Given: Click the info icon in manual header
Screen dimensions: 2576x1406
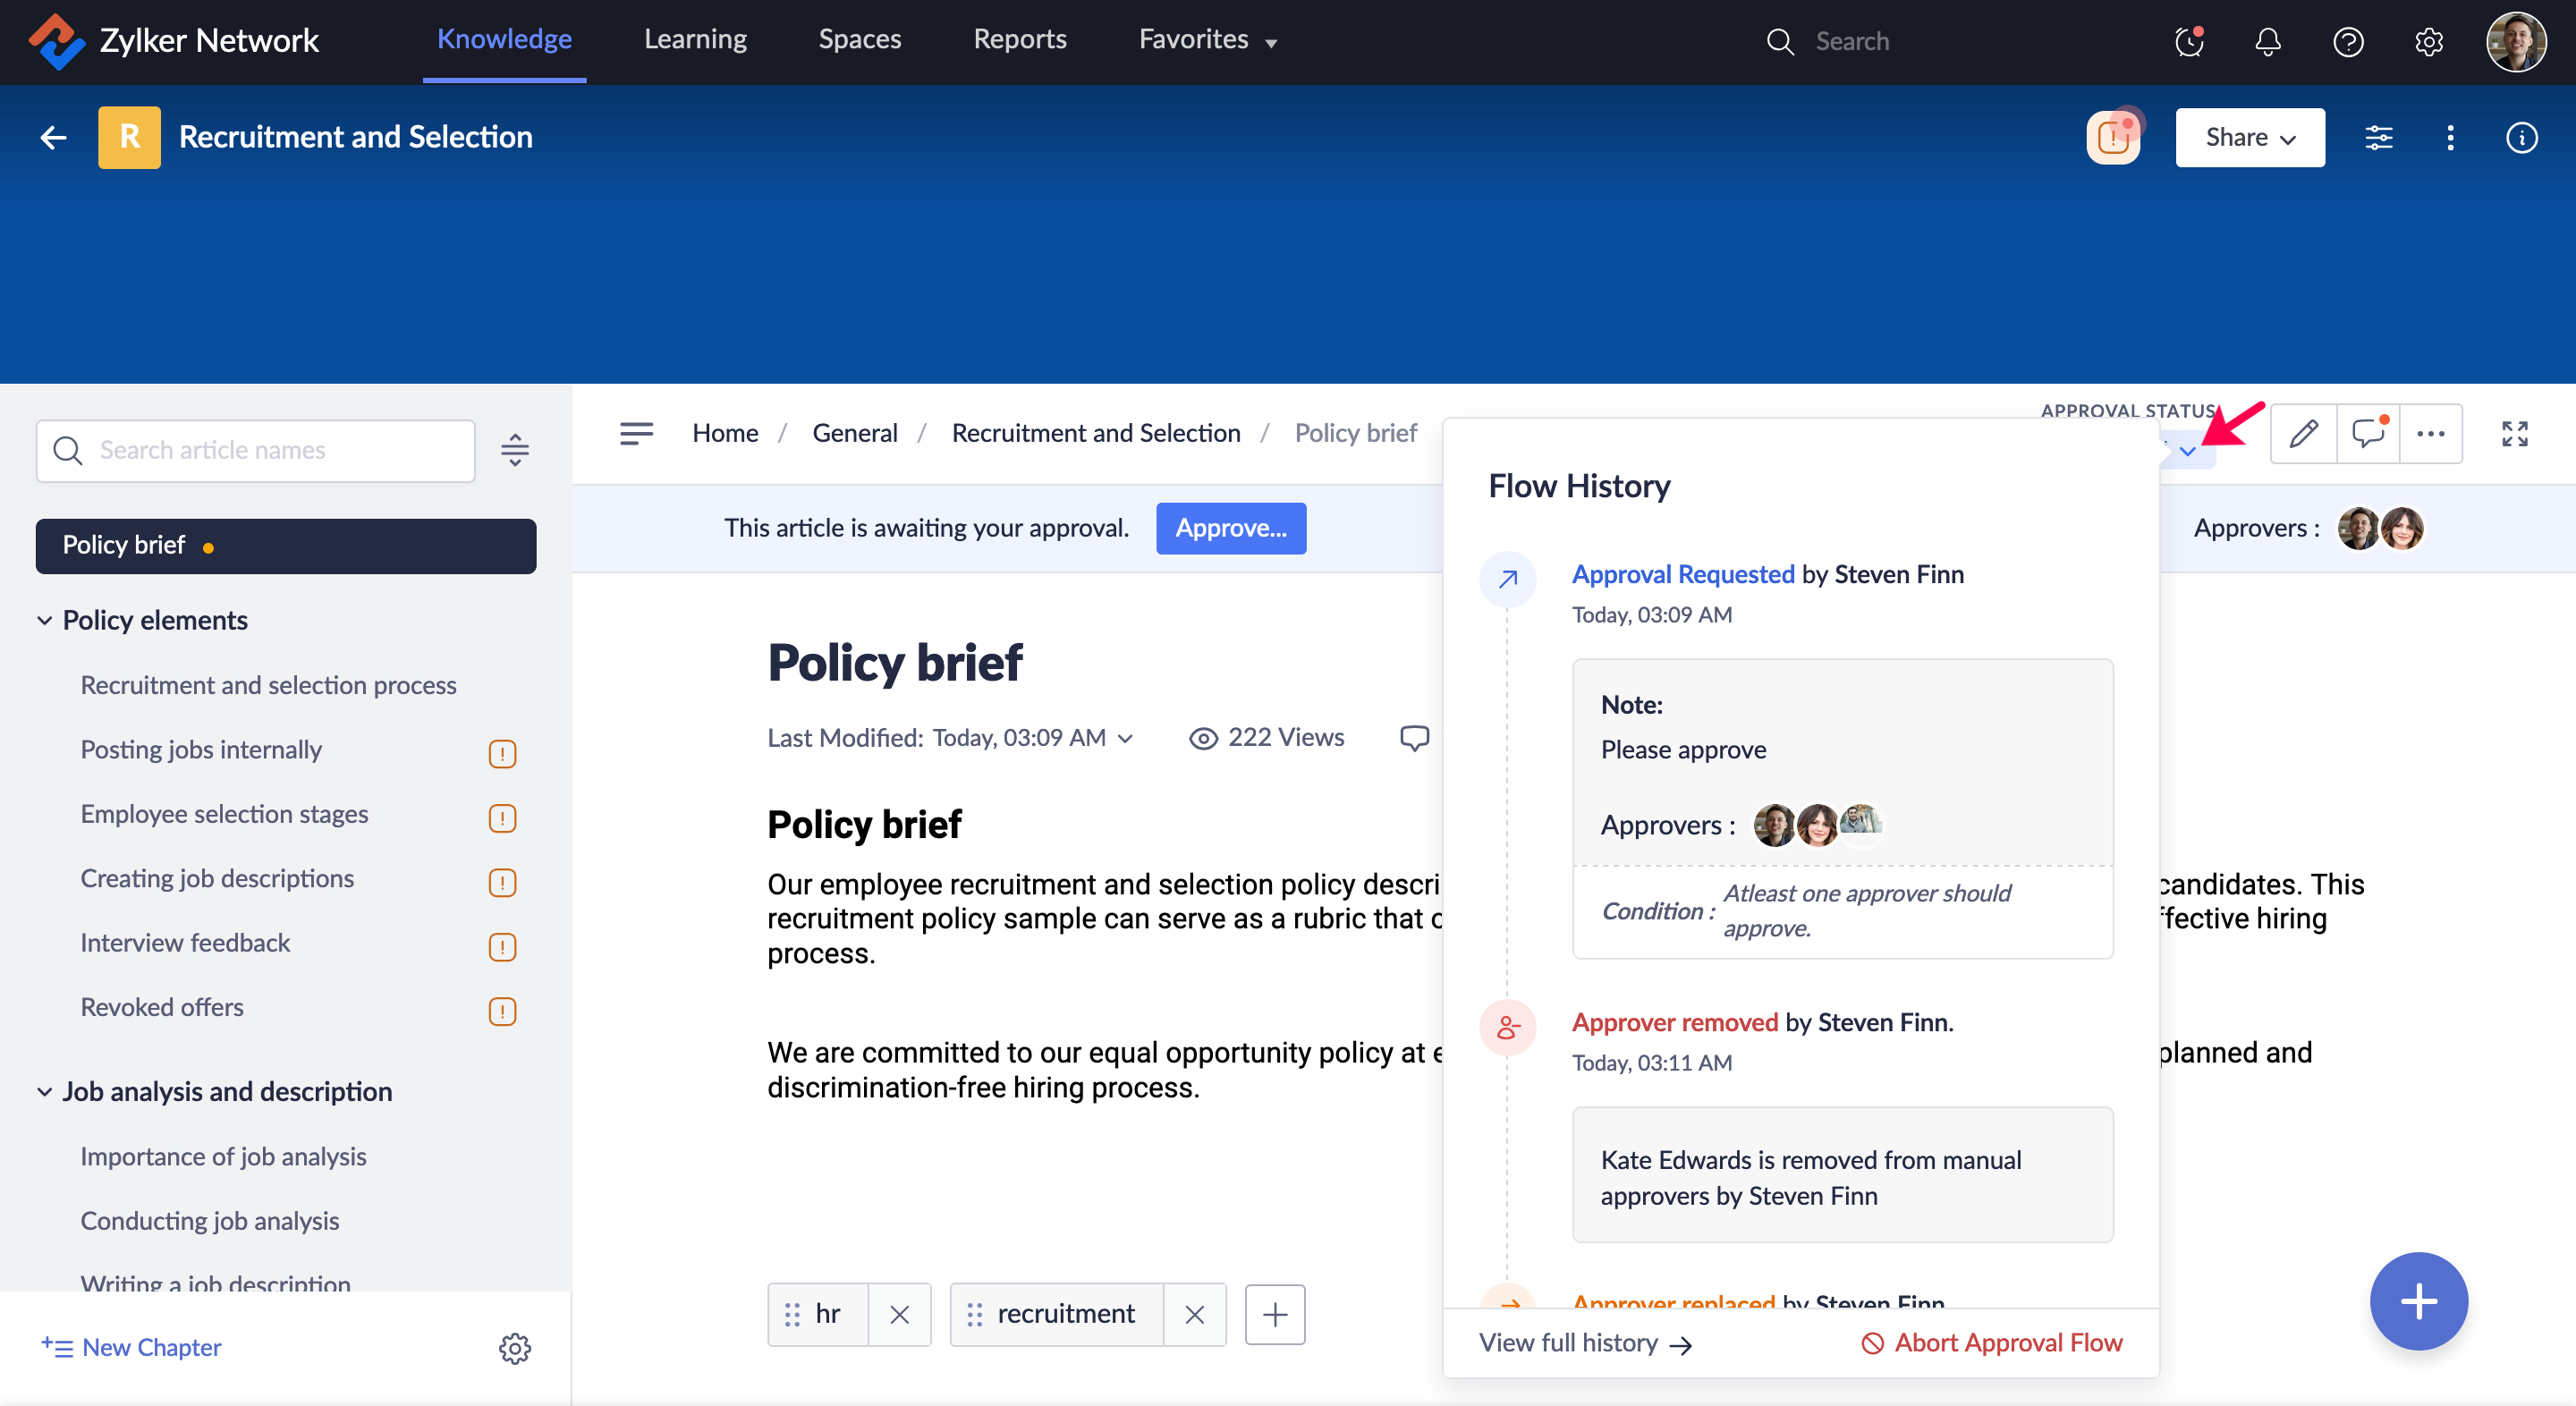Looking at the screenshot, I should click(x=2521, y=137).
